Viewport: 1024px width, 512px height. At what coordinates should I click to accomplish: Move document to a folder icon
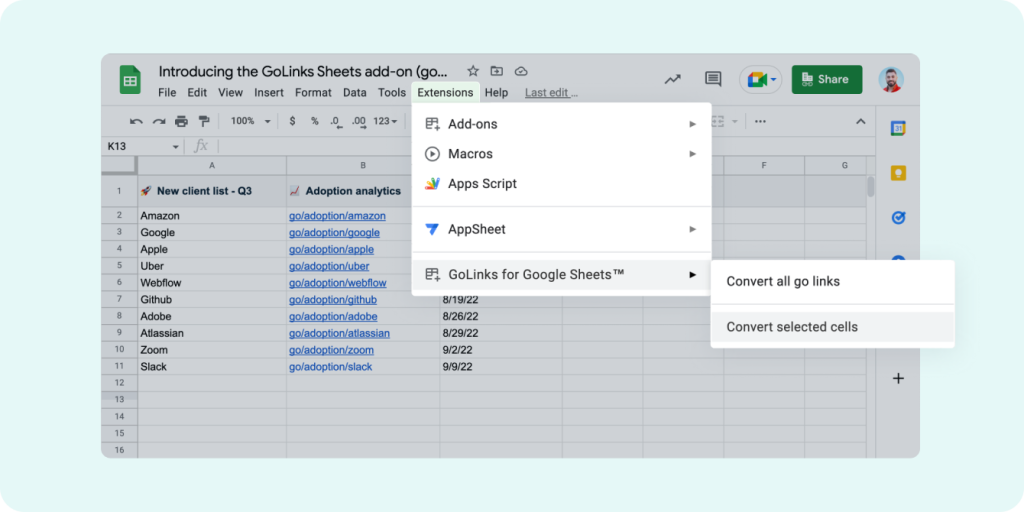coord(497,71)
